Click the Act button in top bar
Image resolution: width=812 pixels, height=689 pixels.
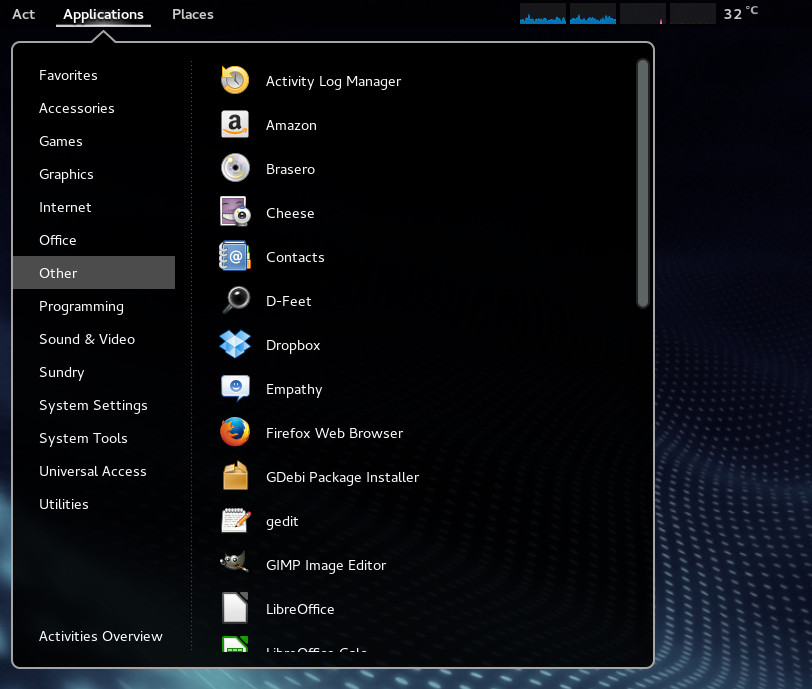pyautogui.click(x=23, y=15)
